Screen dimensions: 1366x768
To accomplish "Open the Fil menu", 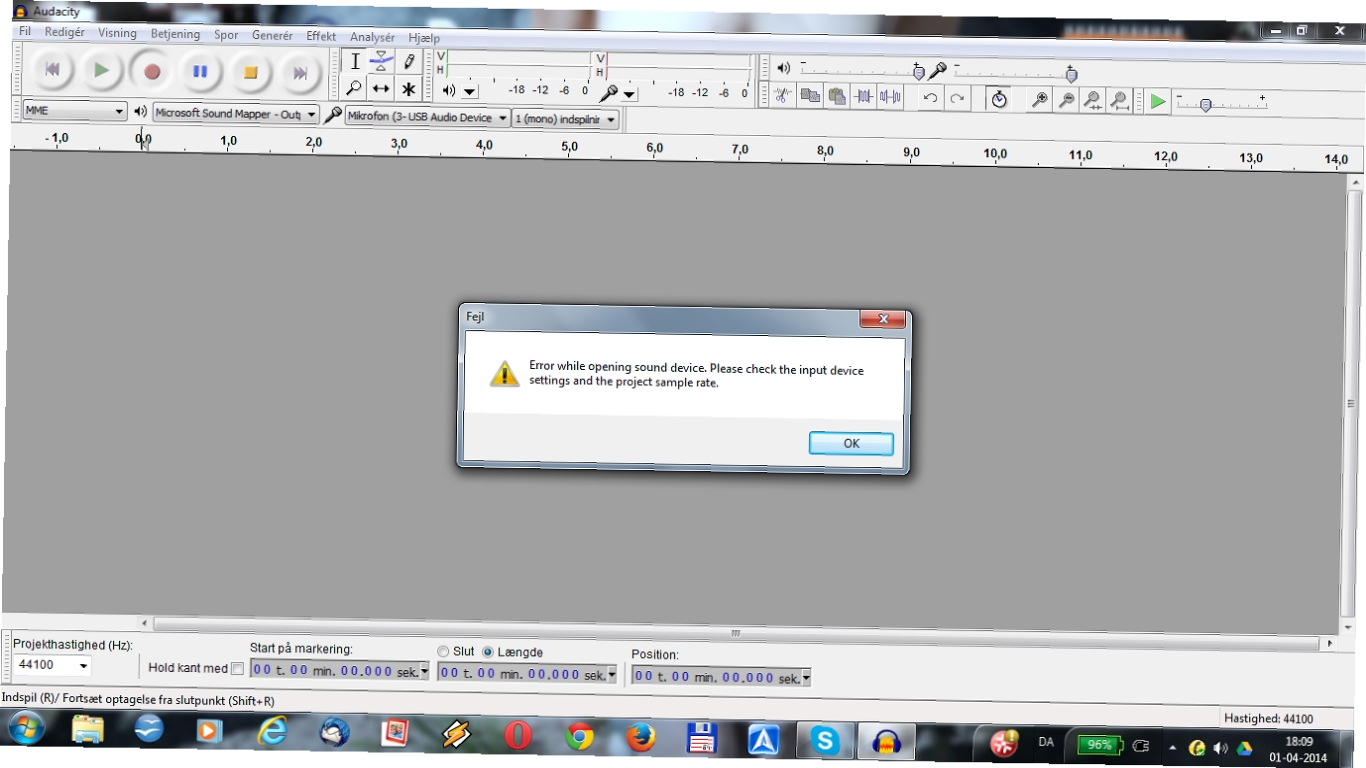I will pyautogui.click(x=25, y=31).
